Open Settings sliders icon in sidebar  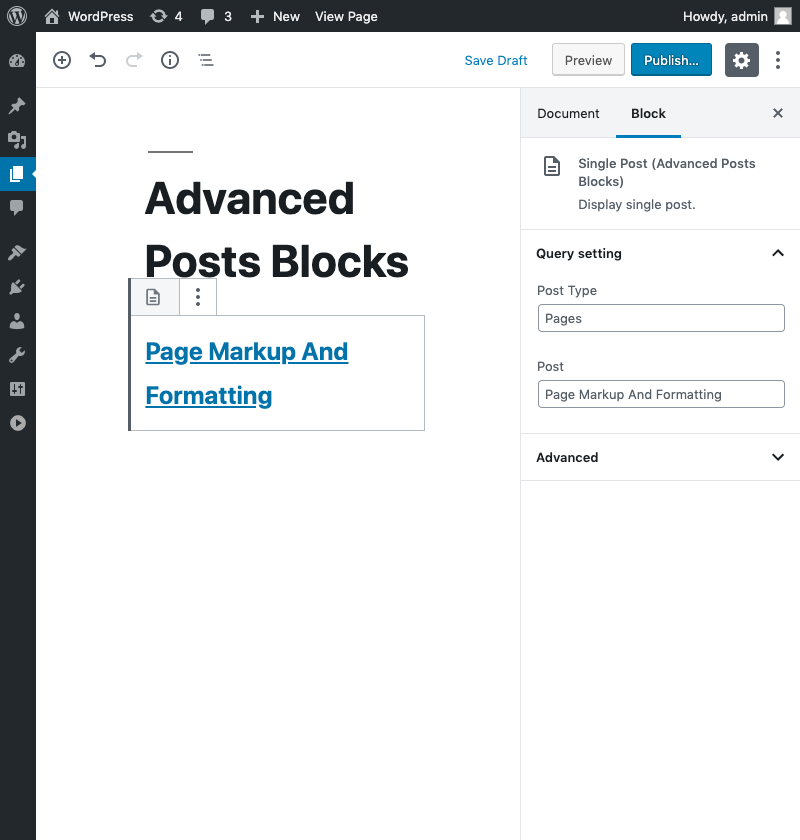click(17, 389)
